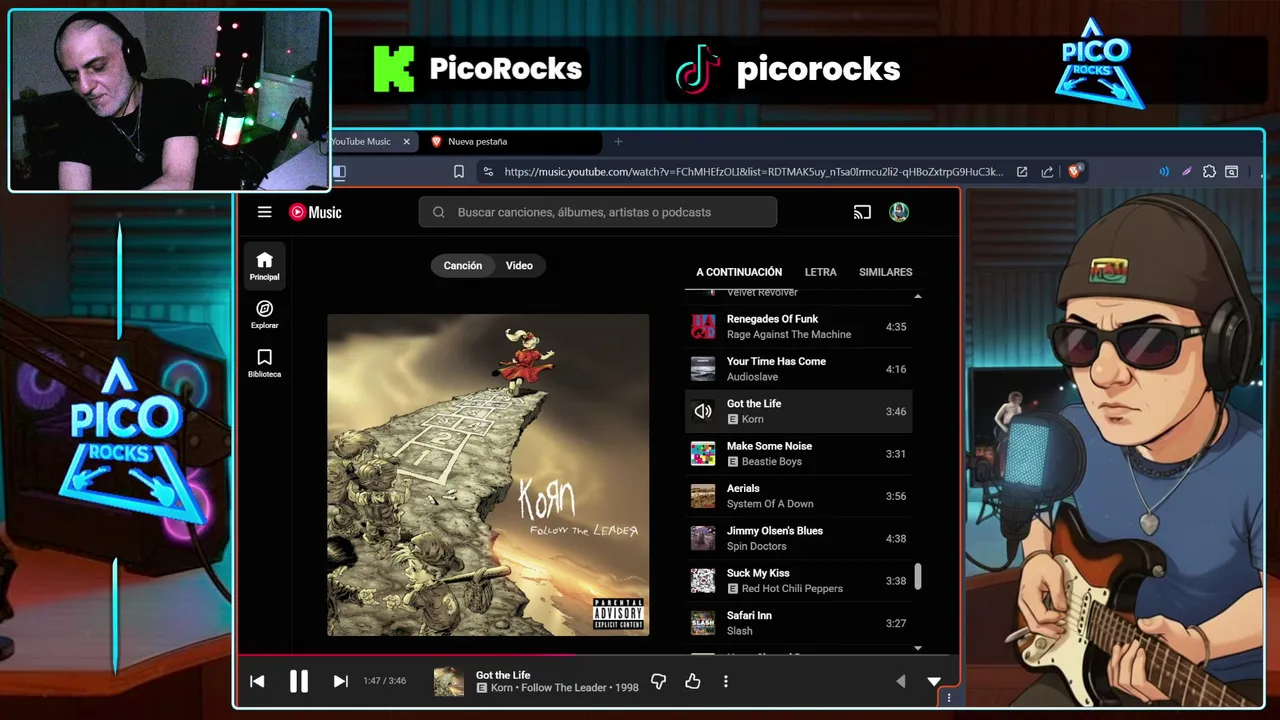Play Suck My Kiss from queue
Screen dimensions: 1280x720
[x=798, y=581]
